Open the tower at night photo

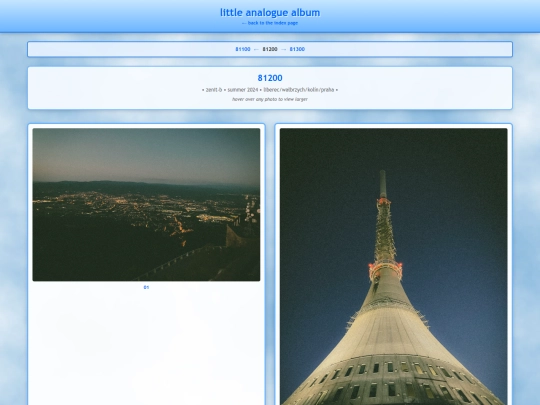[x=393, y=267]
